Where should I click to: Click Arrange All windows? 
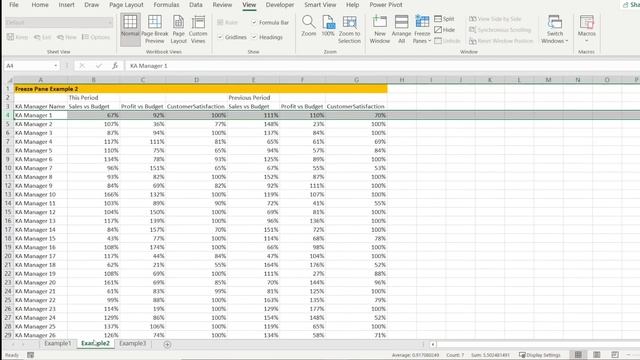point(401,29)
